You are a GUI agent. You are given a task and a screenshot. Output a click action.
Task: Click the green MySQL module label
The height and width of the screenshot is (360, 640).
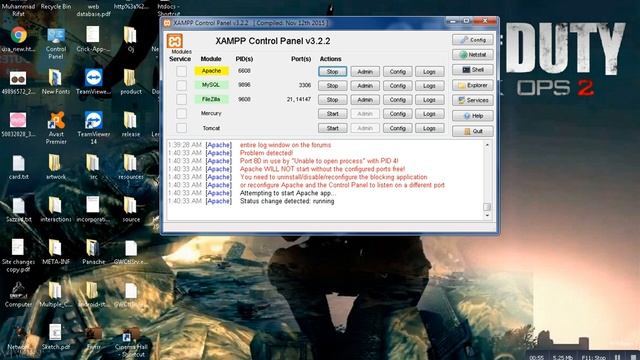211,85
